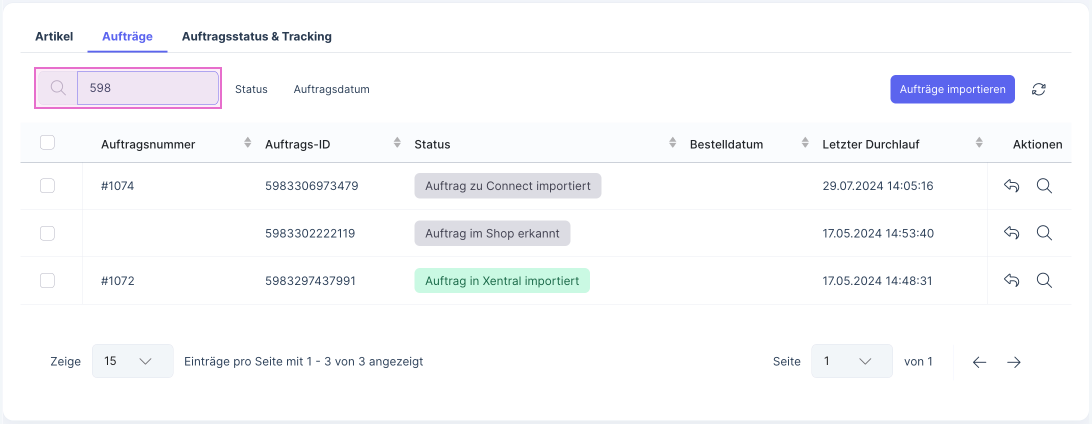Click the refresh icon beside Aufträge importieren
This screenshot has height=424, width=1092.
pyautogui.click(x=1039, y=89)
